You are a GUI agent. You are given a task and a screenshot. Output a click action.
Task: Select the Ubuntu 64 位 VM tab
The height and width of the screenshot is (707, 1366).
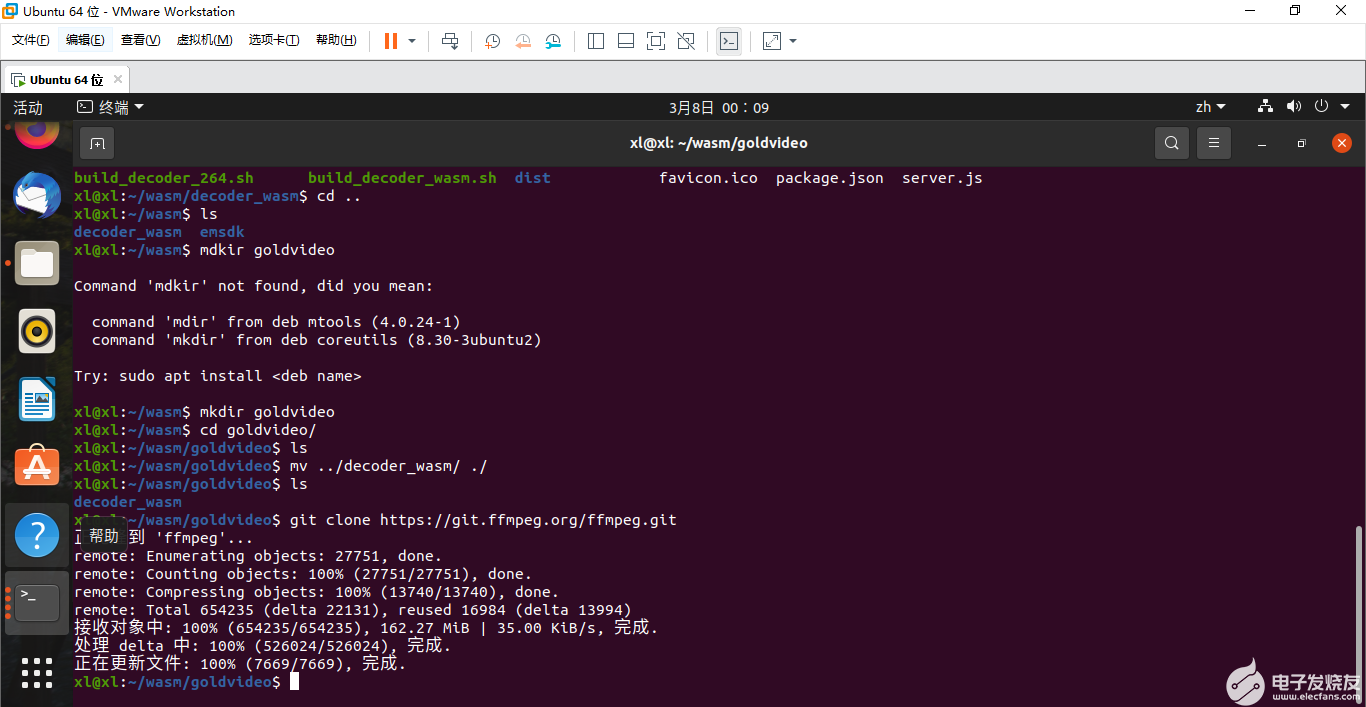tap(66, 79)
